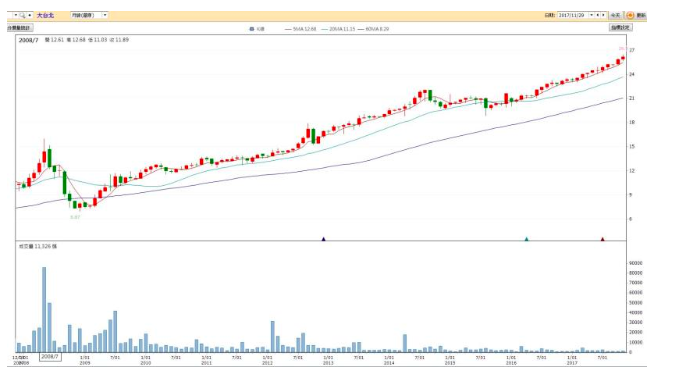Click the dark red triangle chart marker
This screenshot has height=391, width=699.
click(x=603, y=239)
